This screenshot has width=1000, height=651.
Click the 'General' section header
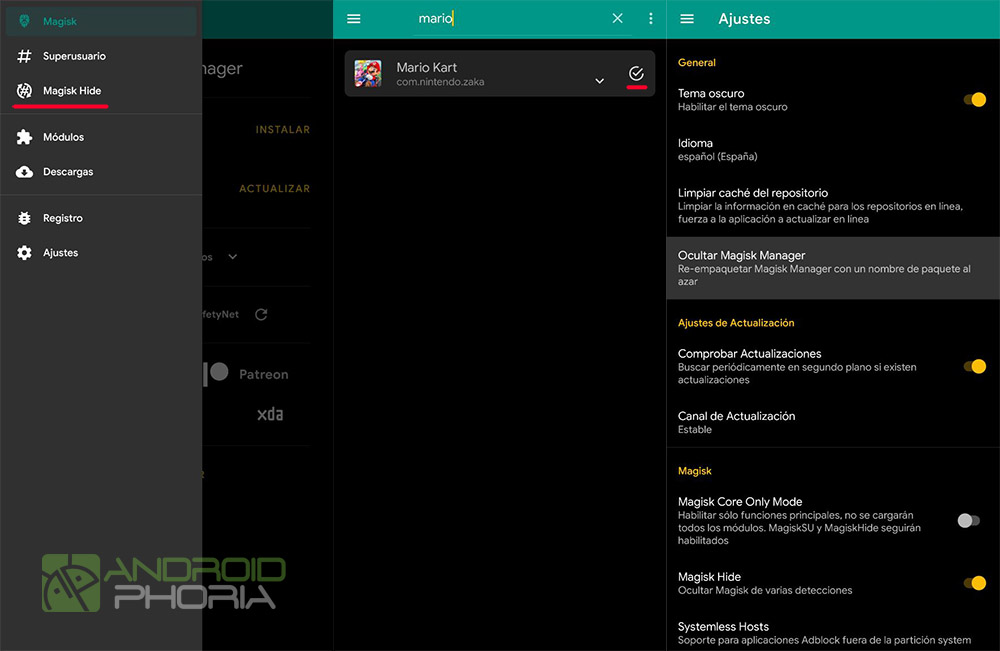click(x=696, y=62)
